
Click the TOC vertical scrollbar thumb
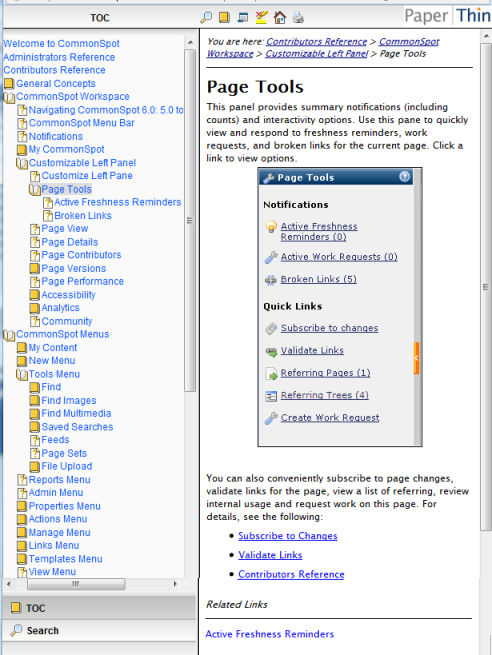coord(190,220)
